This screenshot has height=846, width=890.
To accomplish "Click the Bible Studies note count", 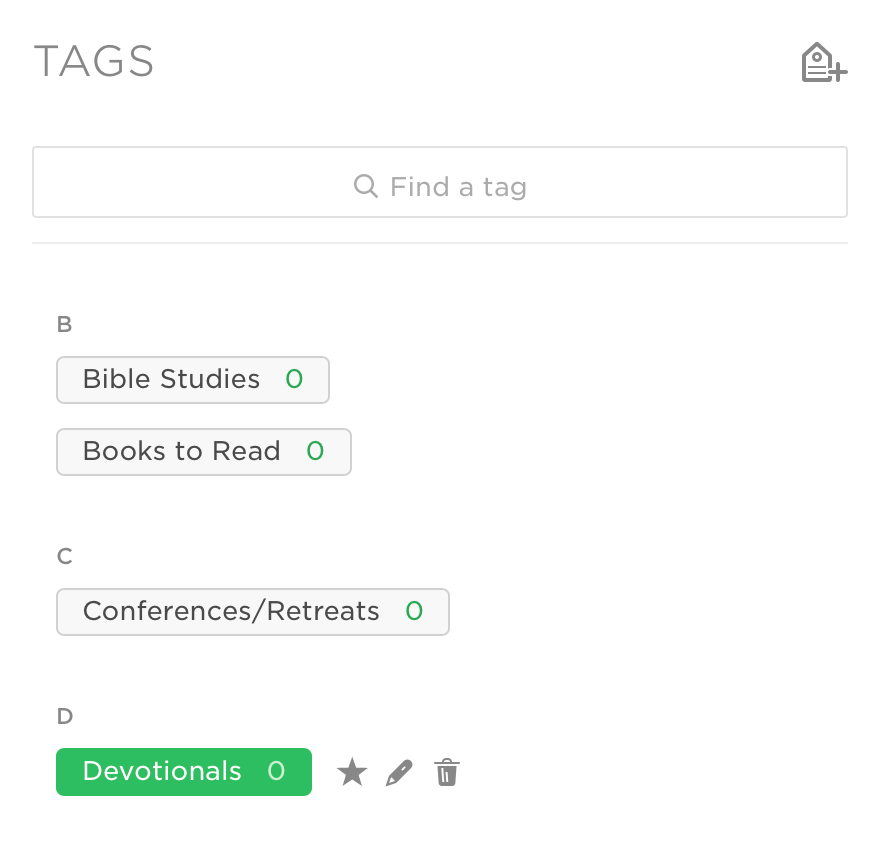I will pyautogui.click(x=294, y=380).
